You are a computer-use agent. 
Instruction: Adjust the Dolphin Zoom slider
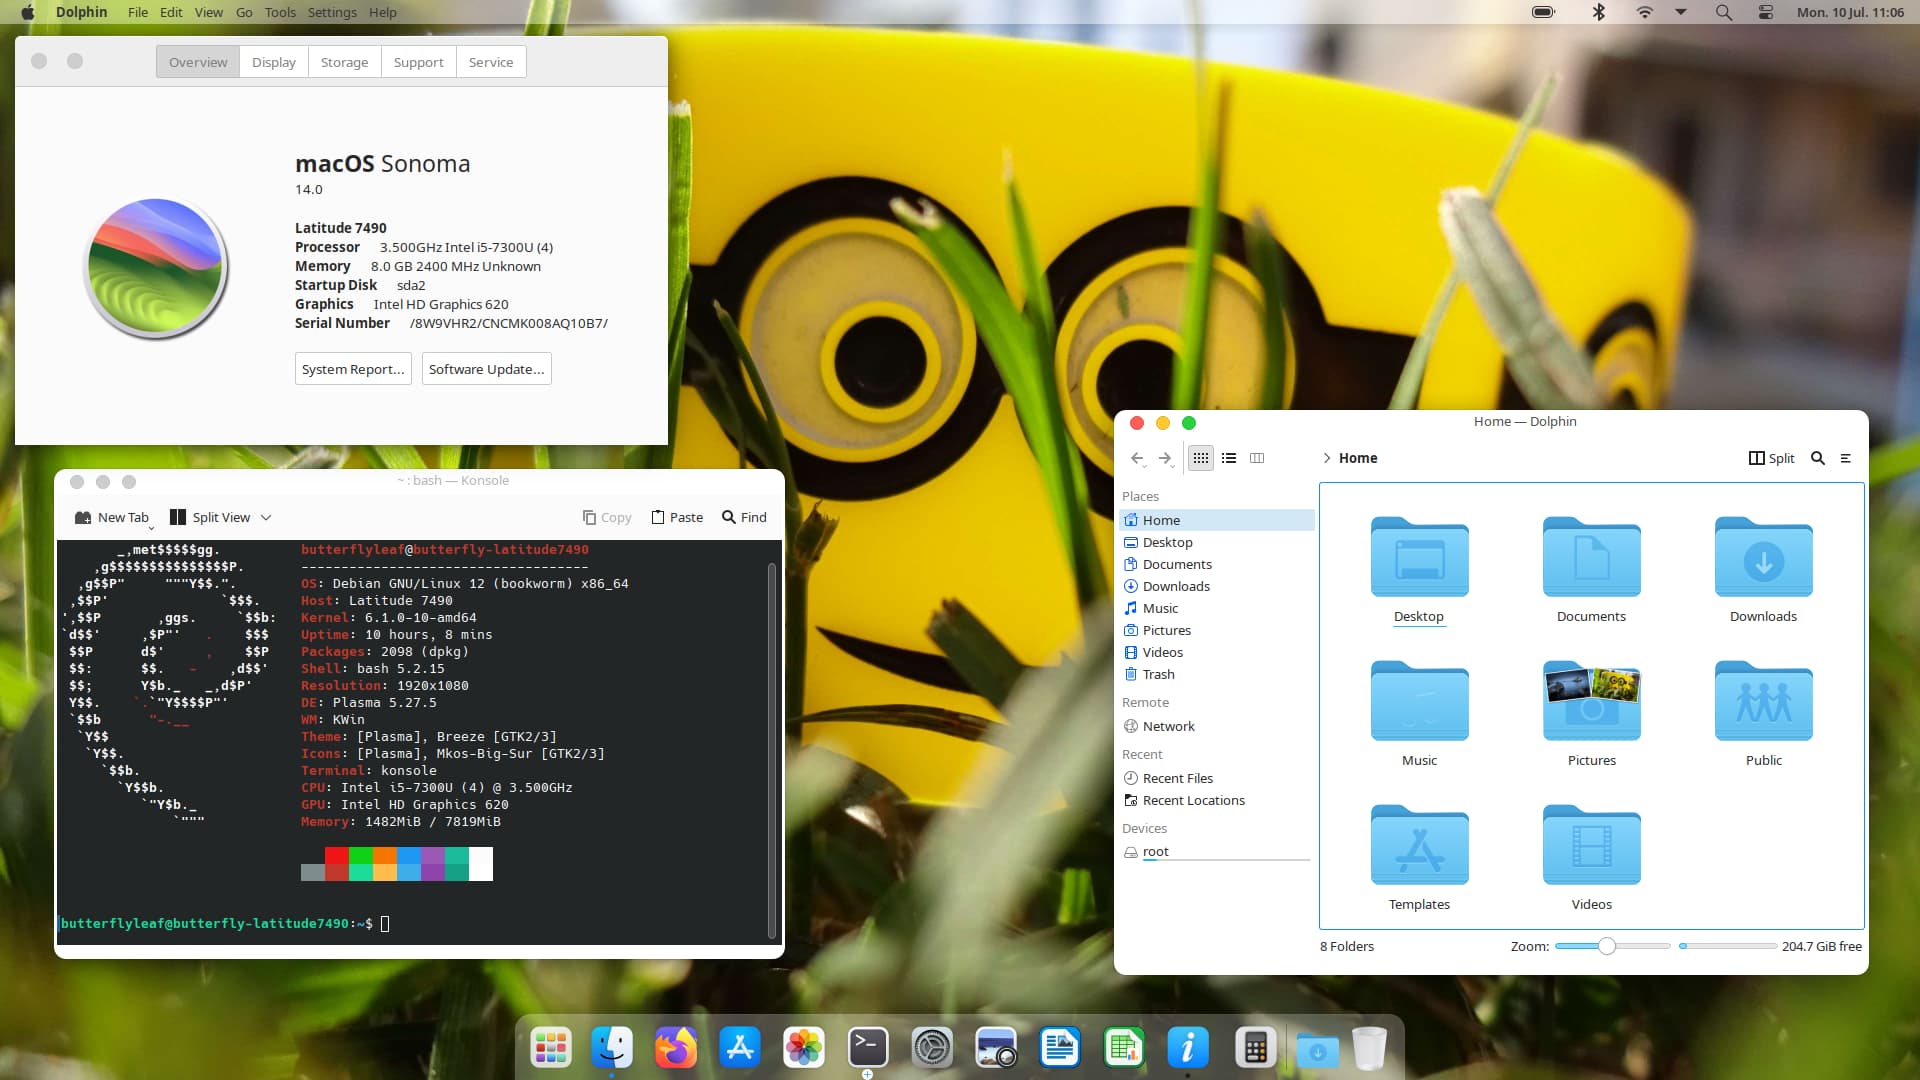click(x=1612, y=946)
